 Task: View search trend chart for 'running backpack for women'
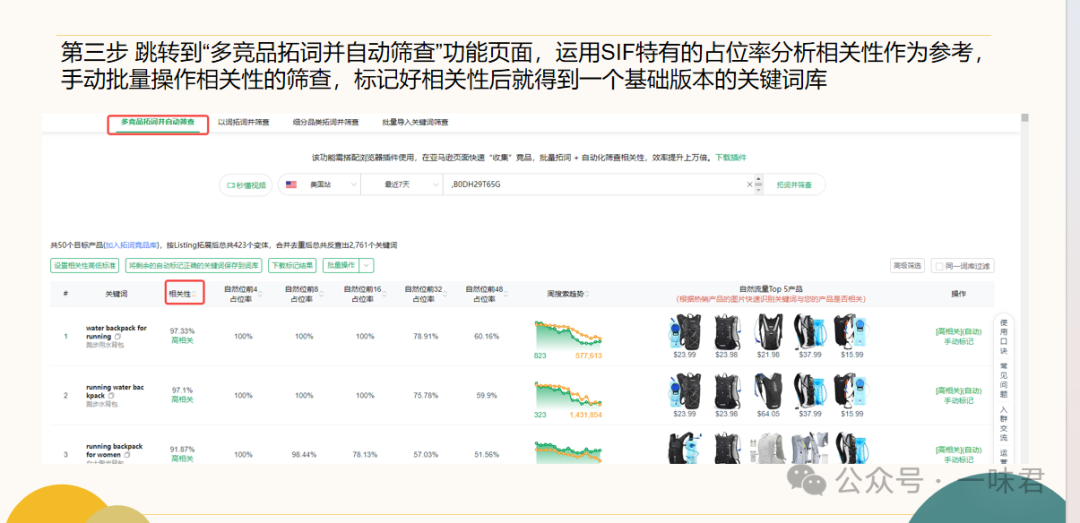[568, 451]
